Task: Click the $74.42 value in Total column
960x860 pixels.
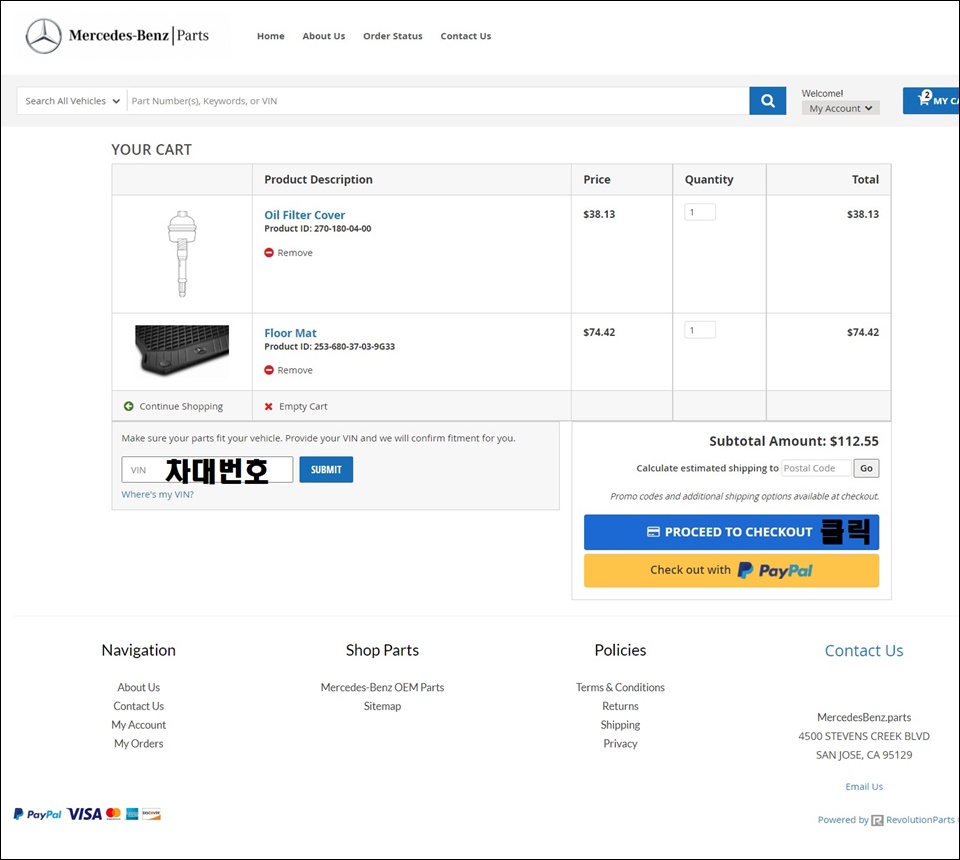Action: coord(863,332)
